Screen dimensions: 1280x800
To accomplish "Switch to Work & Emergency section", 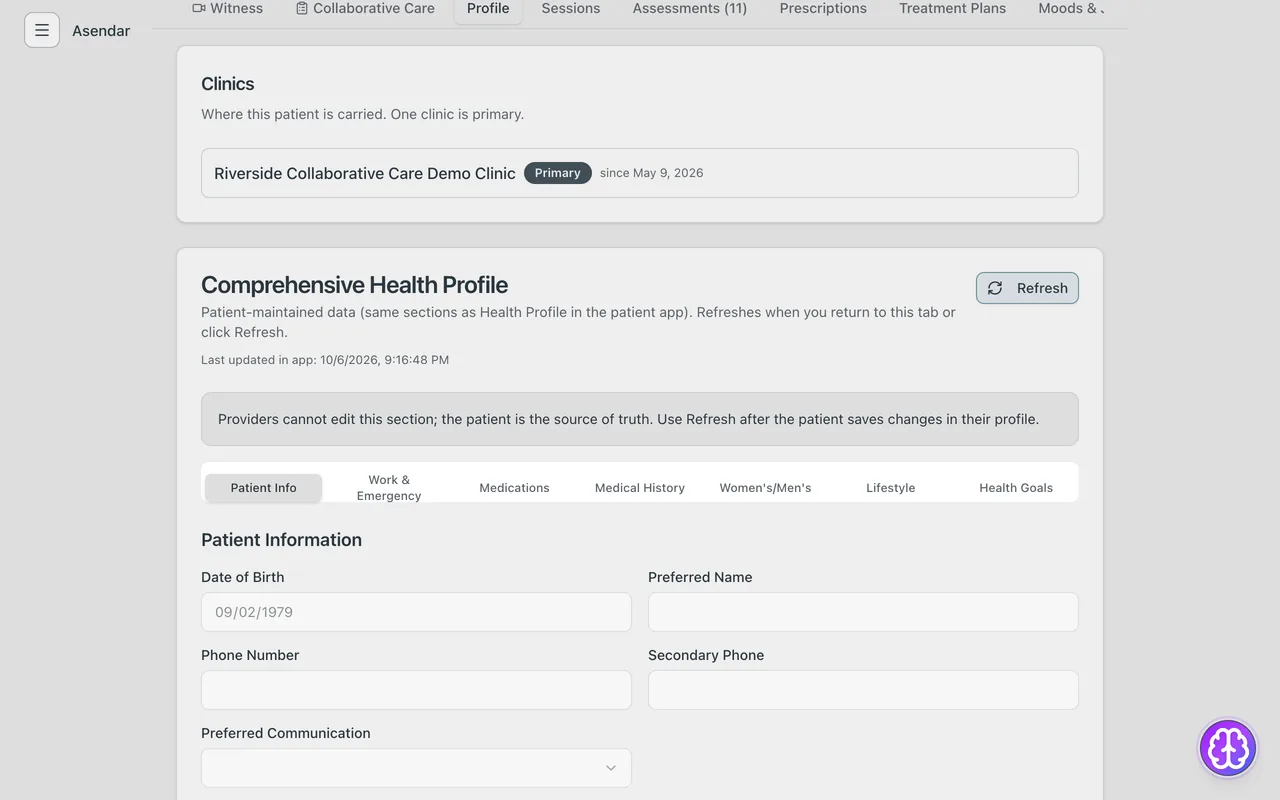I will coord(389,488).
